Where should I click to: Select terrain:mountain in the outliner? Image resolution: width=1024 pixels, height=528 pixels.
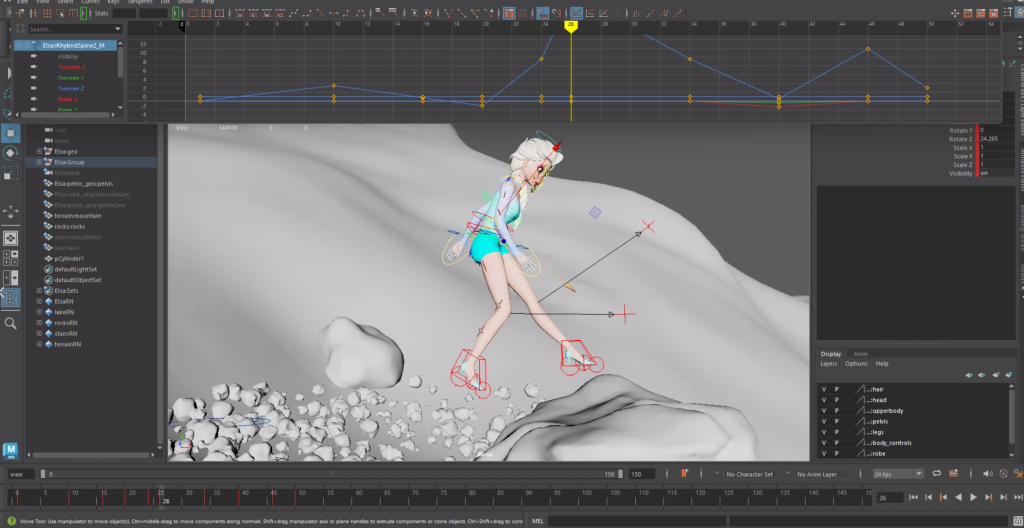(78, 216)
